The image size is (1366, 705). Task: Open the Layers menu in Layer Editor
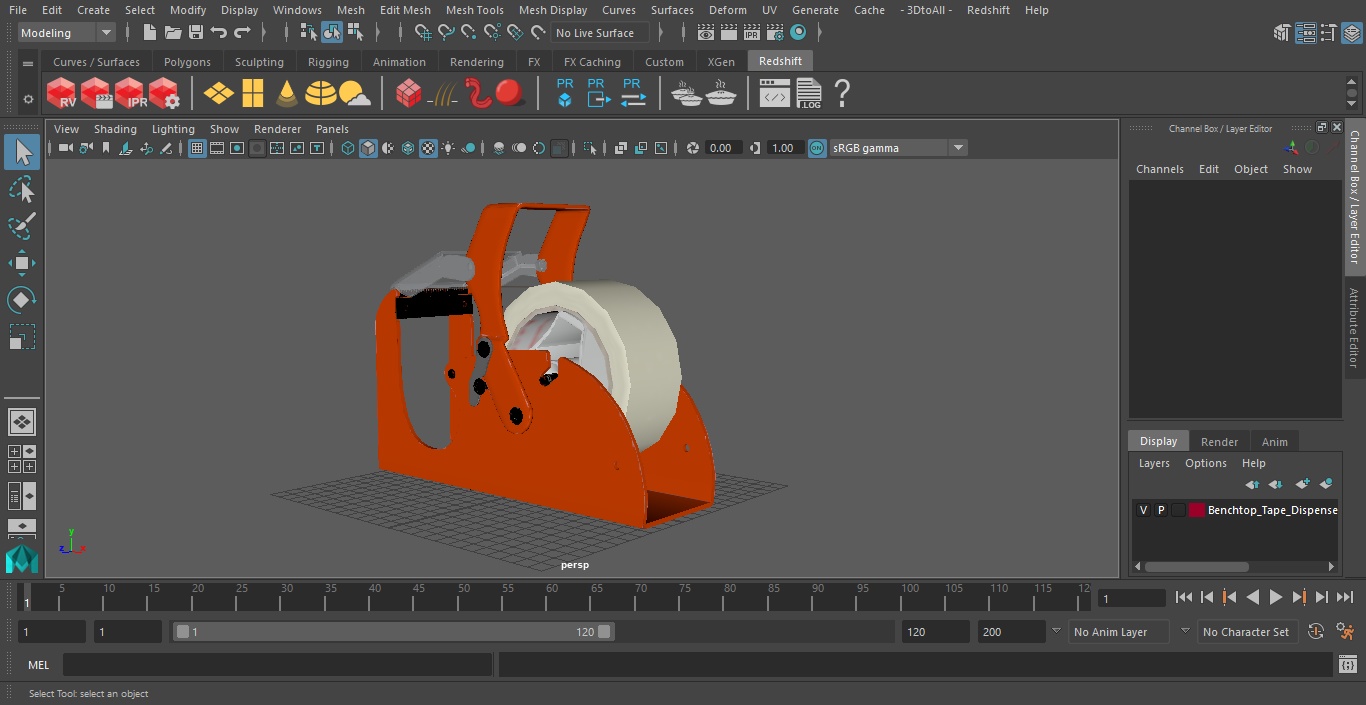click(1154, 463)
